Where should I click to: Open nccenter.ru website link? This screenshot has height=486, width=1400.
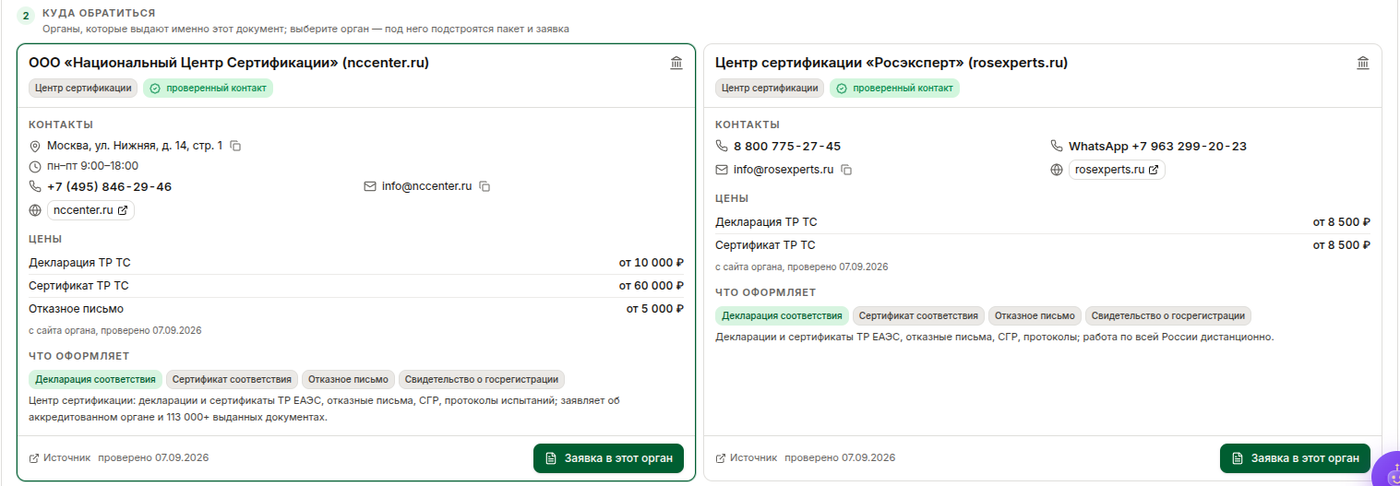click(90, 210)
